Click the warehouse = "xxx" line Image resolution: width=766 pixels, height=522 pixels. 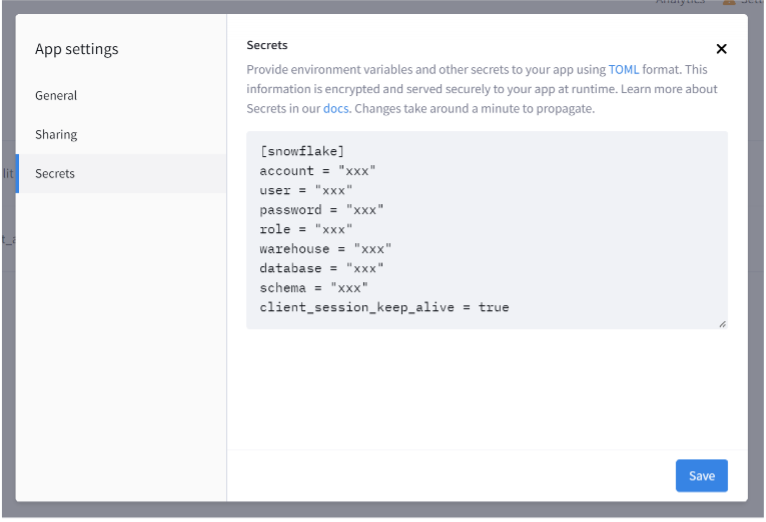coord(325,249)
